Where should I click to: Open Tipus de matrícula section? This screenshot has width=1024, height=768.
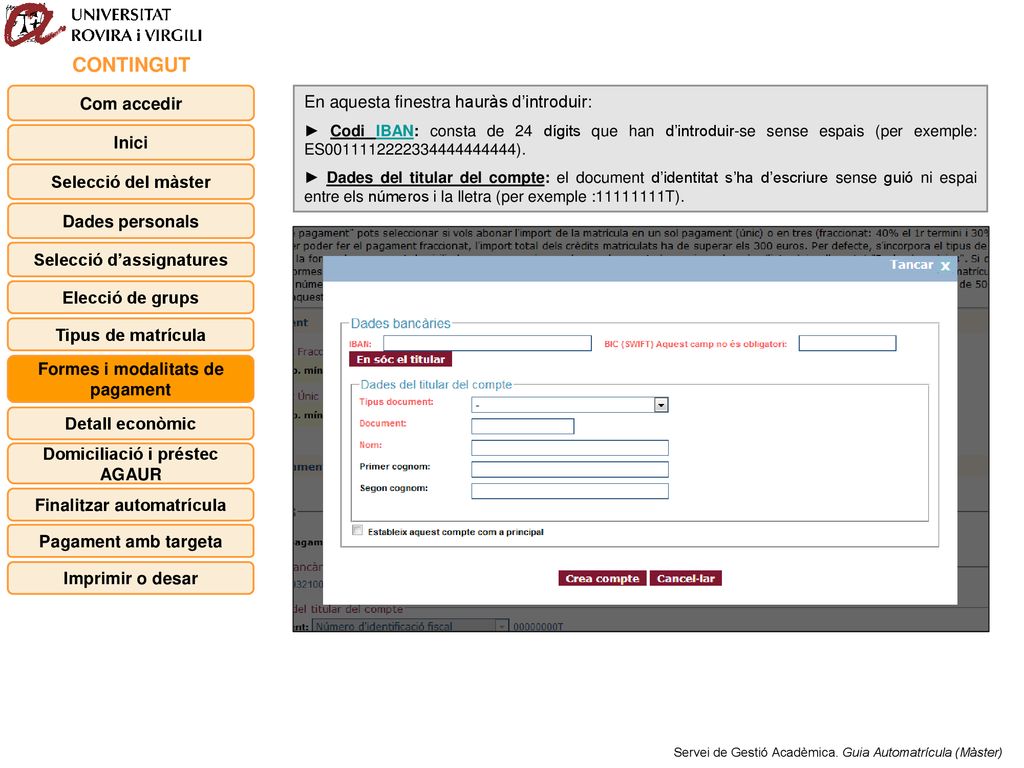(131, 335)
